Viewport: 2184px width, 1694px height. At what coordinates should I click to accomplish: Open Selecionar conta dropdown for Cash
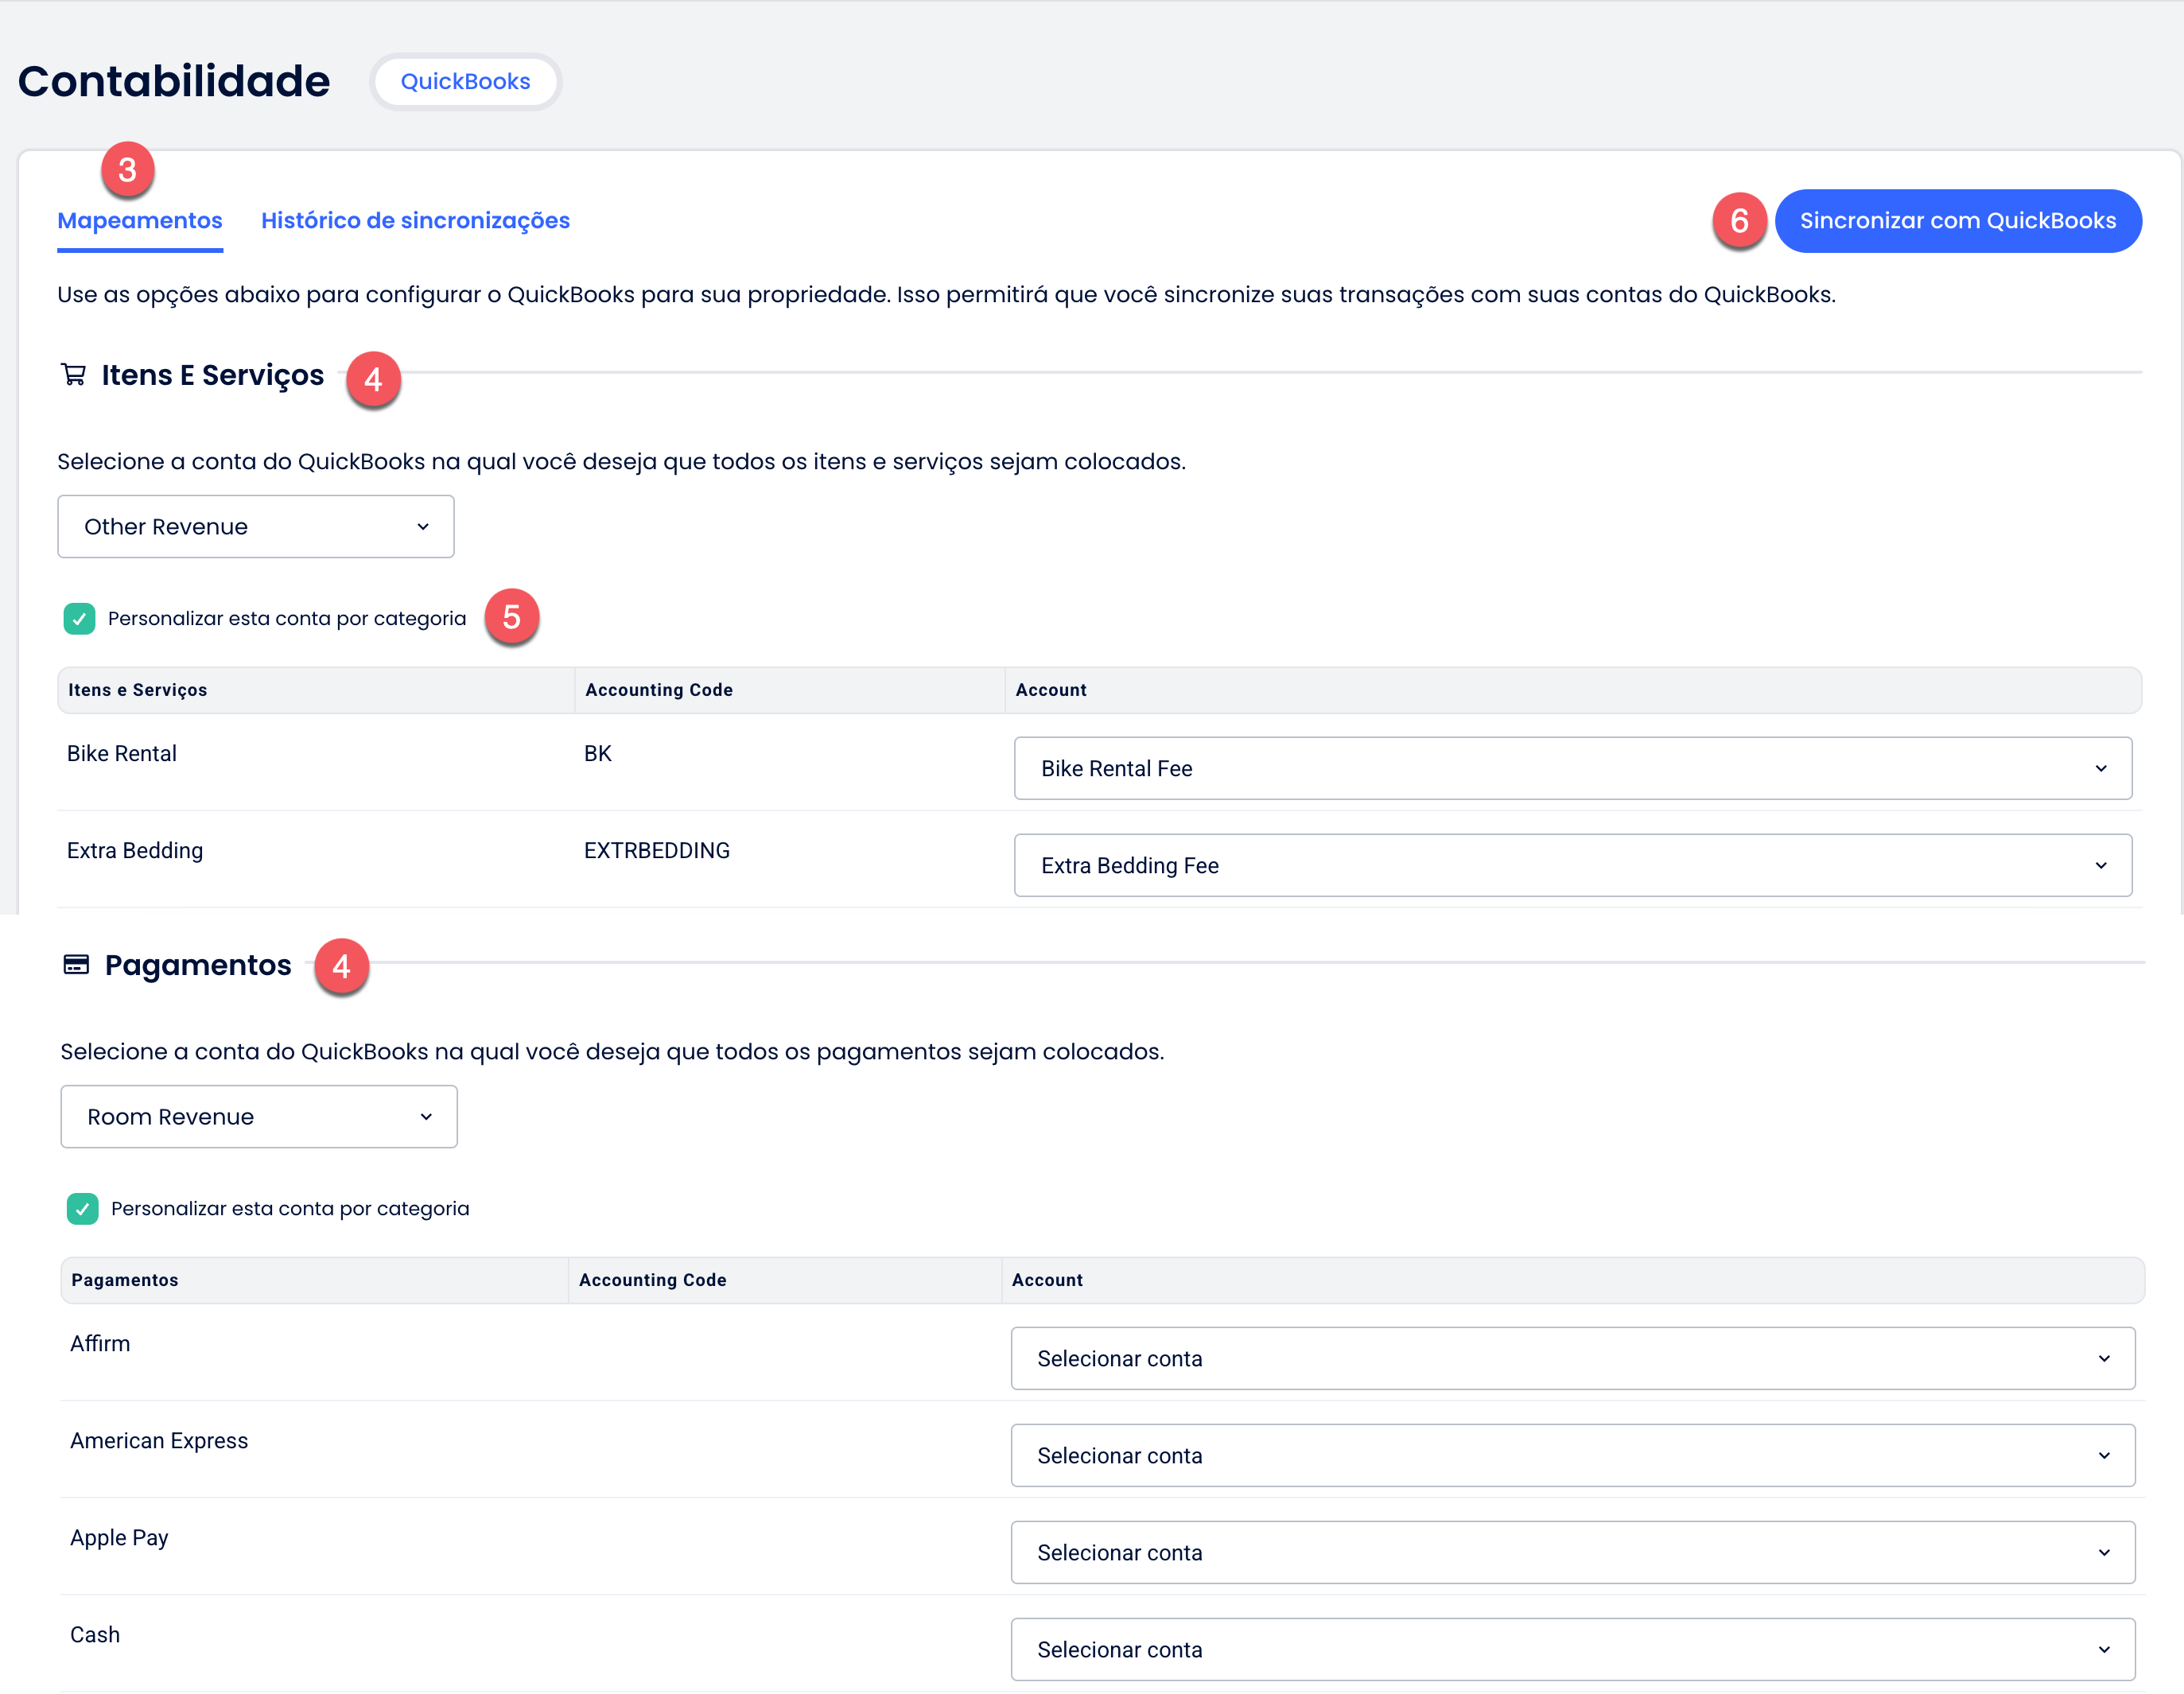point(1573,1650)
